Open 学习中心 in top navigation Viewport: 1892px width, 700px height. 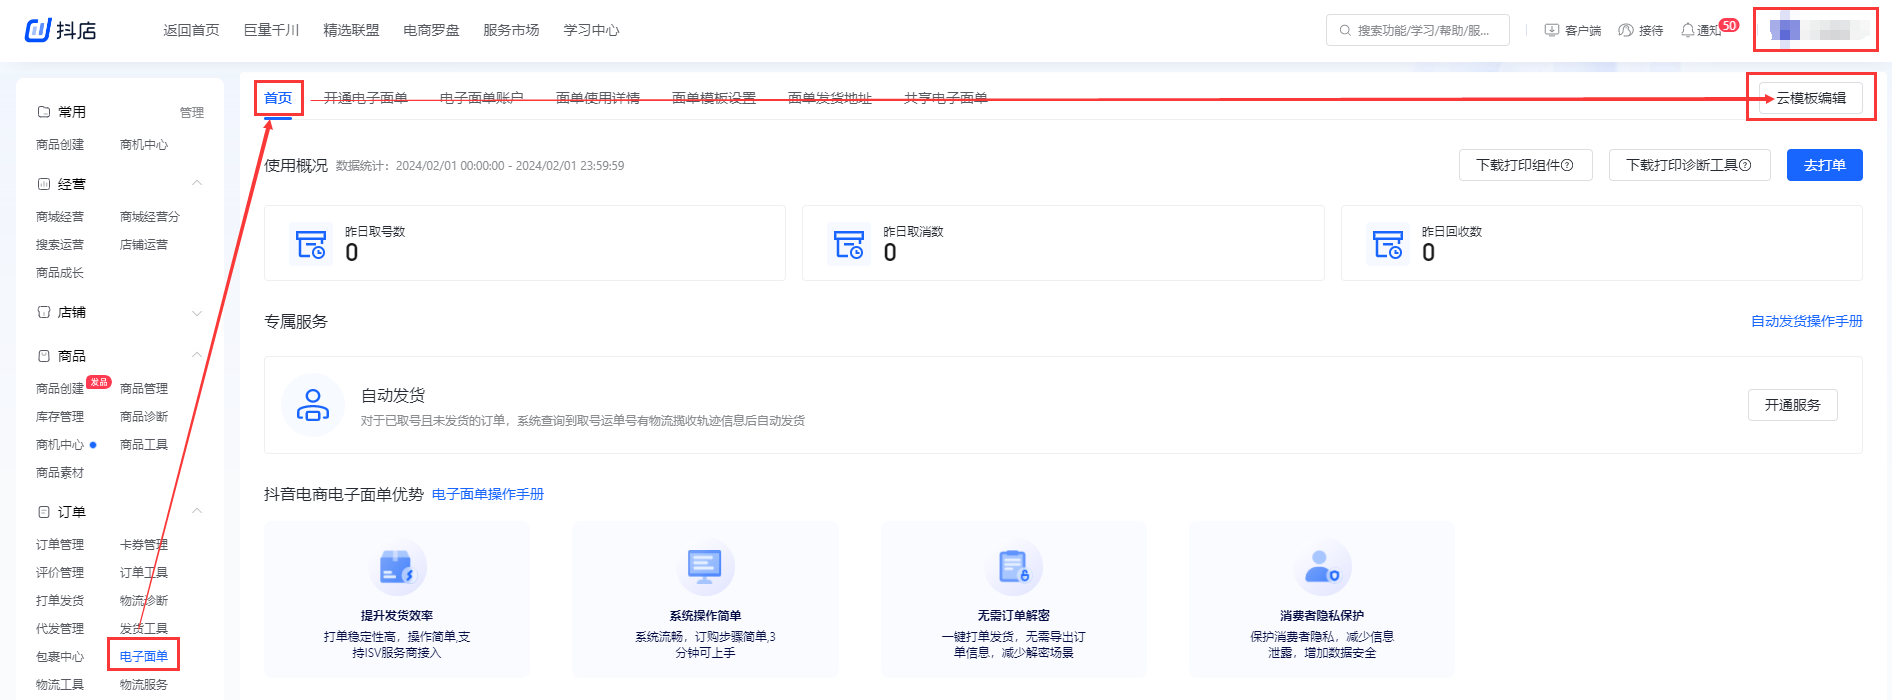pos(591,30)
